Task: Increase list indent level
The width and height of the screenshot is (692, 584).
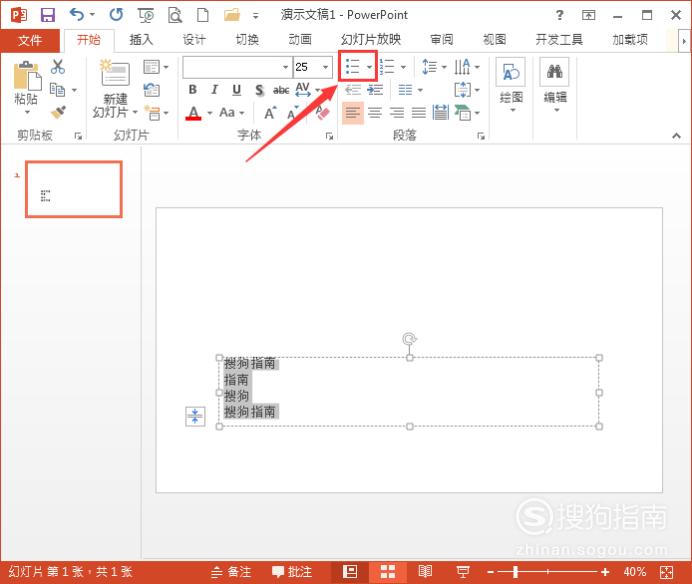Action: pyautogui.click(x=375, y=90)
